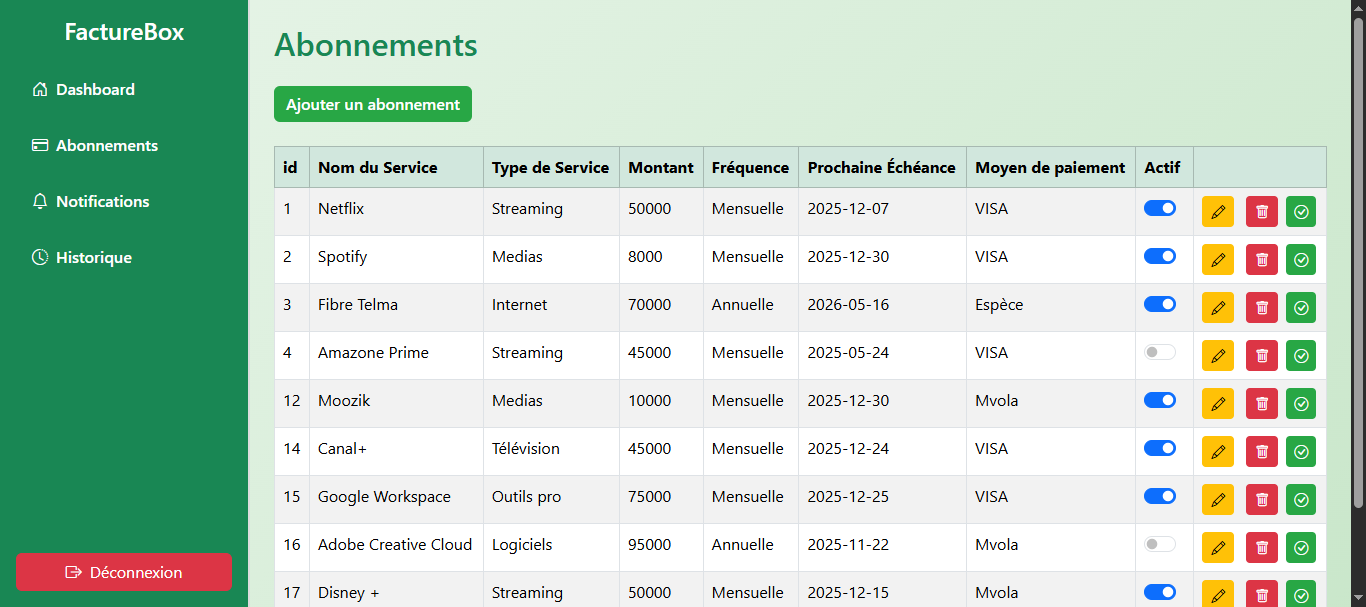
Task: Toggle off the Actif switch for Moozik
Action: click(x=1160, y=400)
